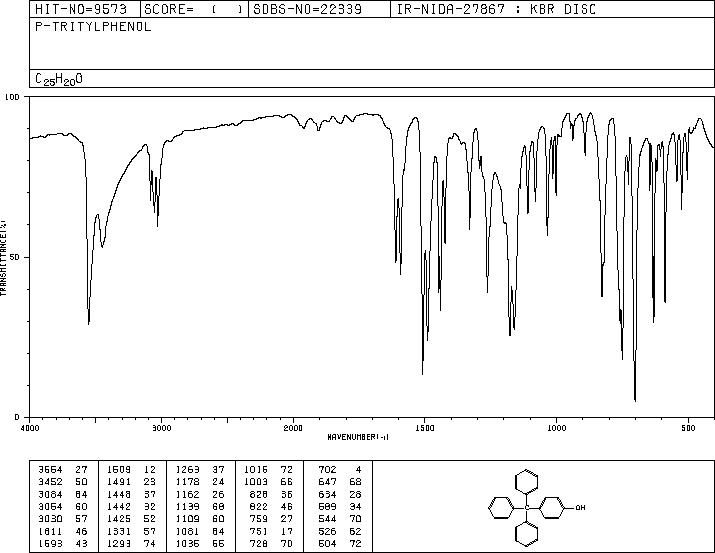This screenshot has height=553, width=715.
Task: Click the 100 tick label on y-axis
Action: coord(12,97)
